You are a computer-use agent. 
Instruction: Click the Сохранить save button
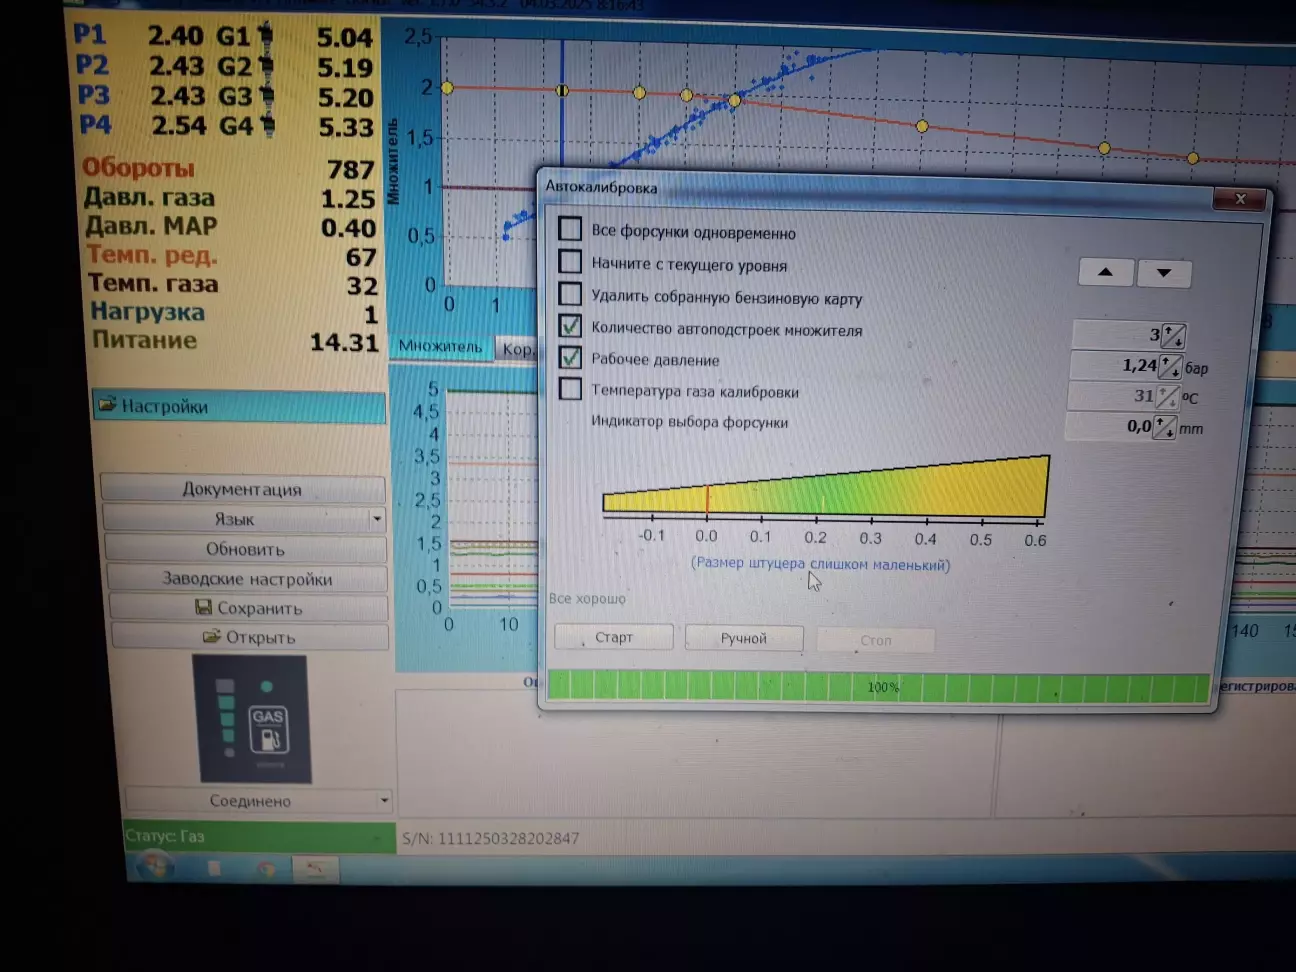248,608
